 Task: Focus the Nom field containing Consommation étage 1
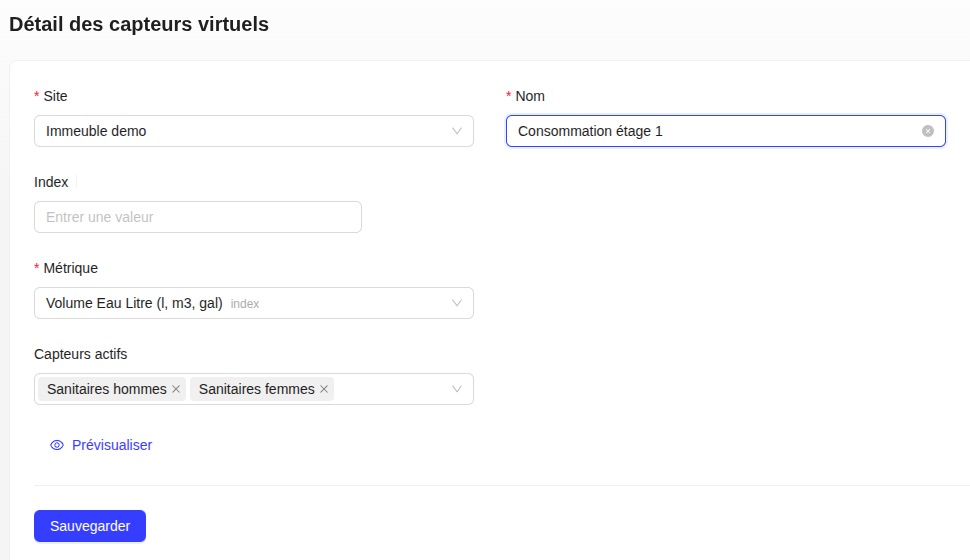pos(700,131)
